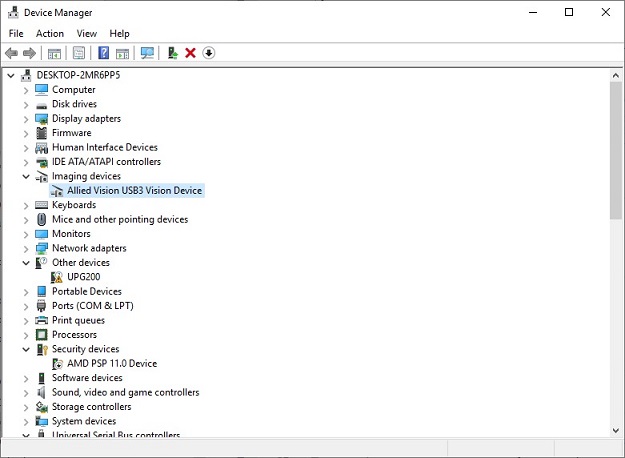625x458 pixels.
Task: Expand the Display adapters category
Action: (x=26, y=118)
